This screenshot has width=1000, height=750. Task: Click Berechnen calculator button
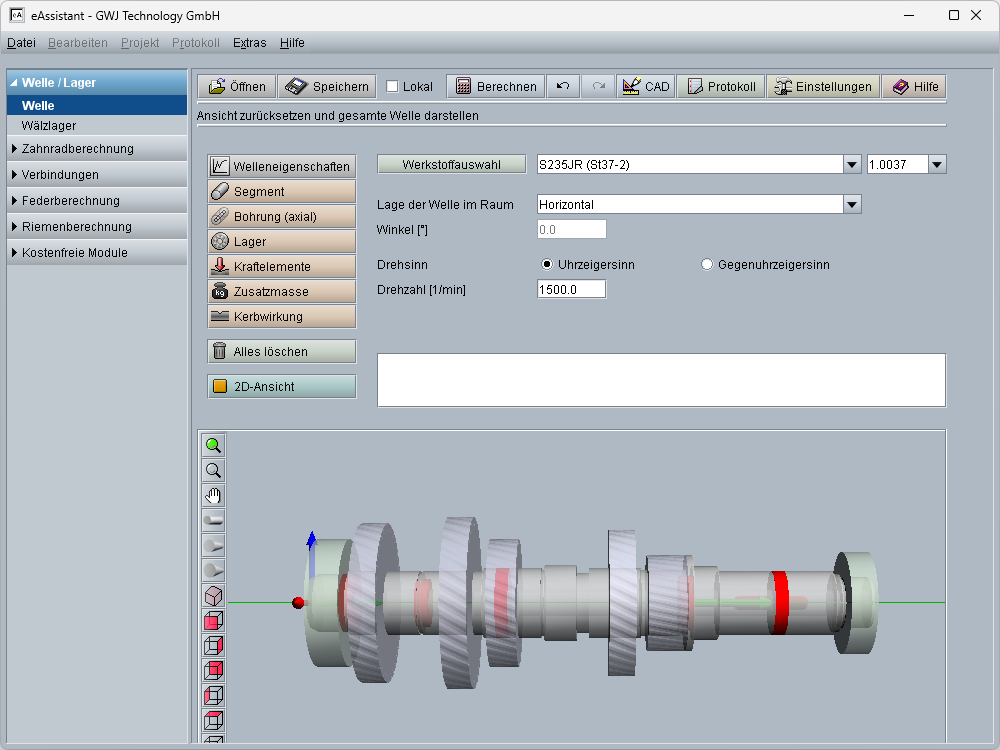pos(495,87)
